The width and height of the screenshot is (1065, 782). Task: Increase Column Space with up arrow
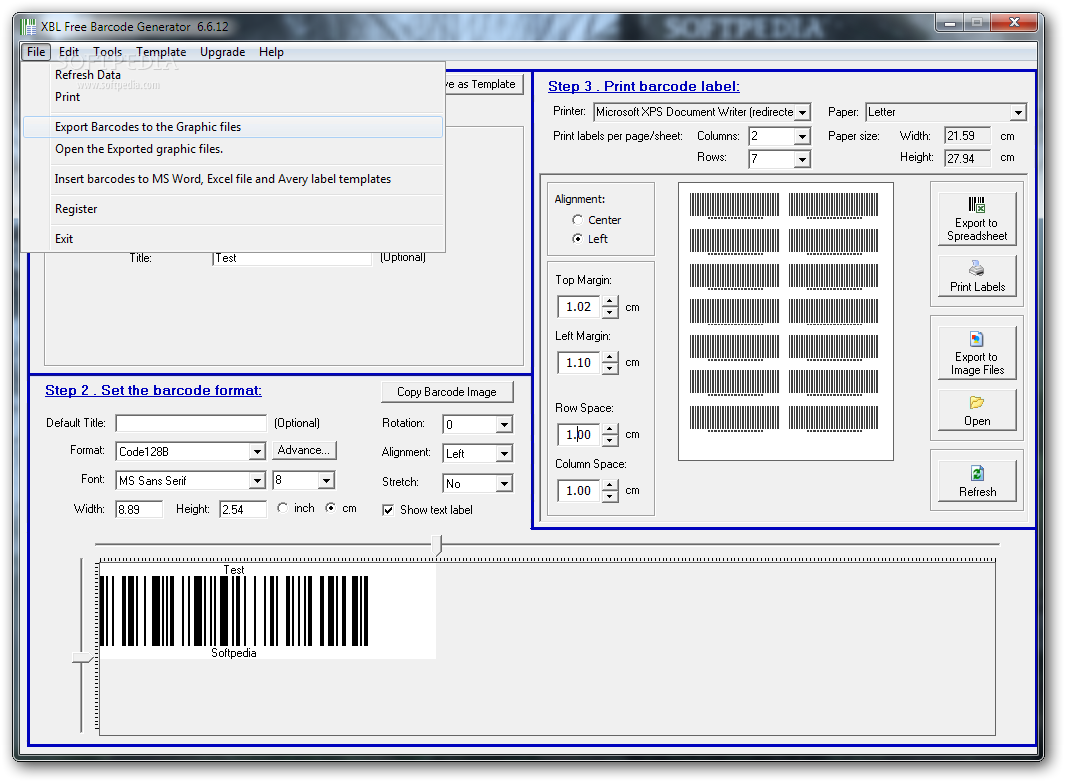tap(610, 485)
